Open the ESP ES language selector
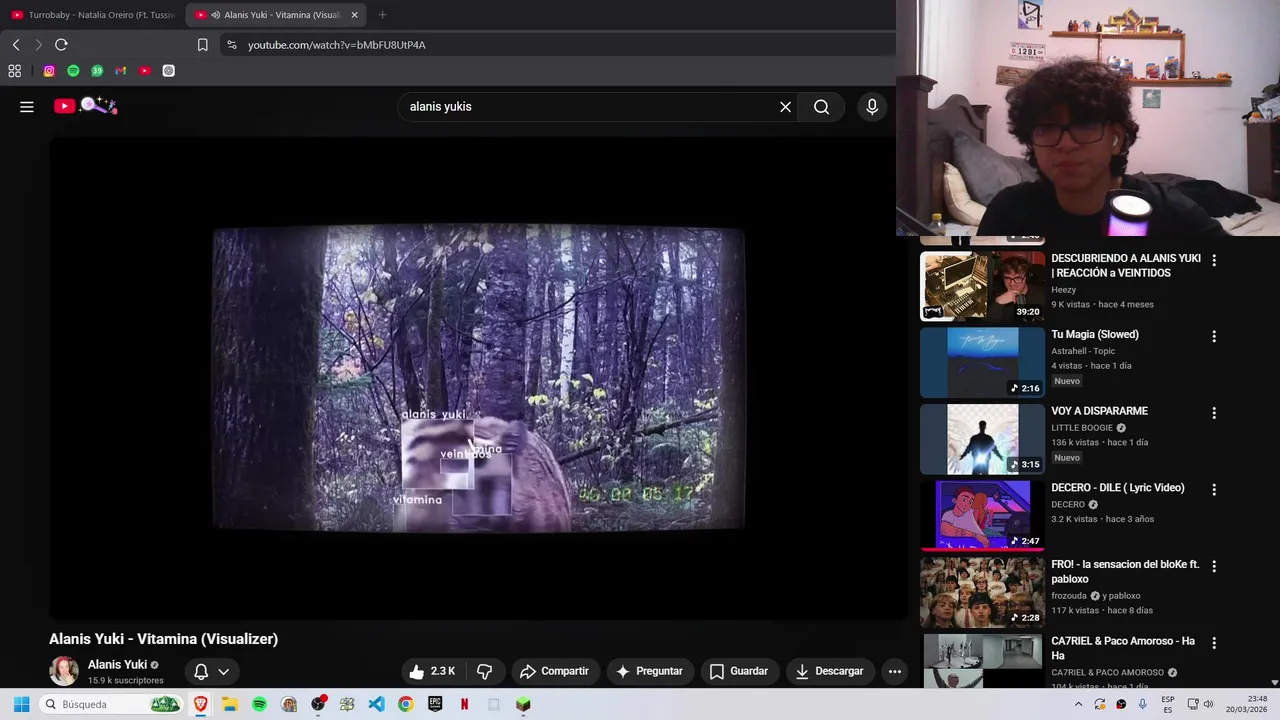Image resolution: width=1280 pixels, height=720 pixels. coord(1168,704)
